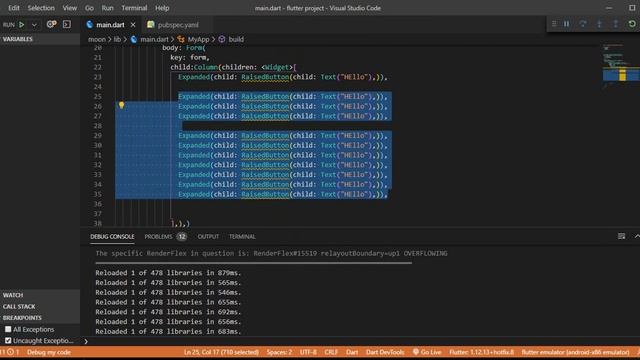640x360 pixels.
Task: Open Dart DevTools from the status bar
Action: pos(385,352)
